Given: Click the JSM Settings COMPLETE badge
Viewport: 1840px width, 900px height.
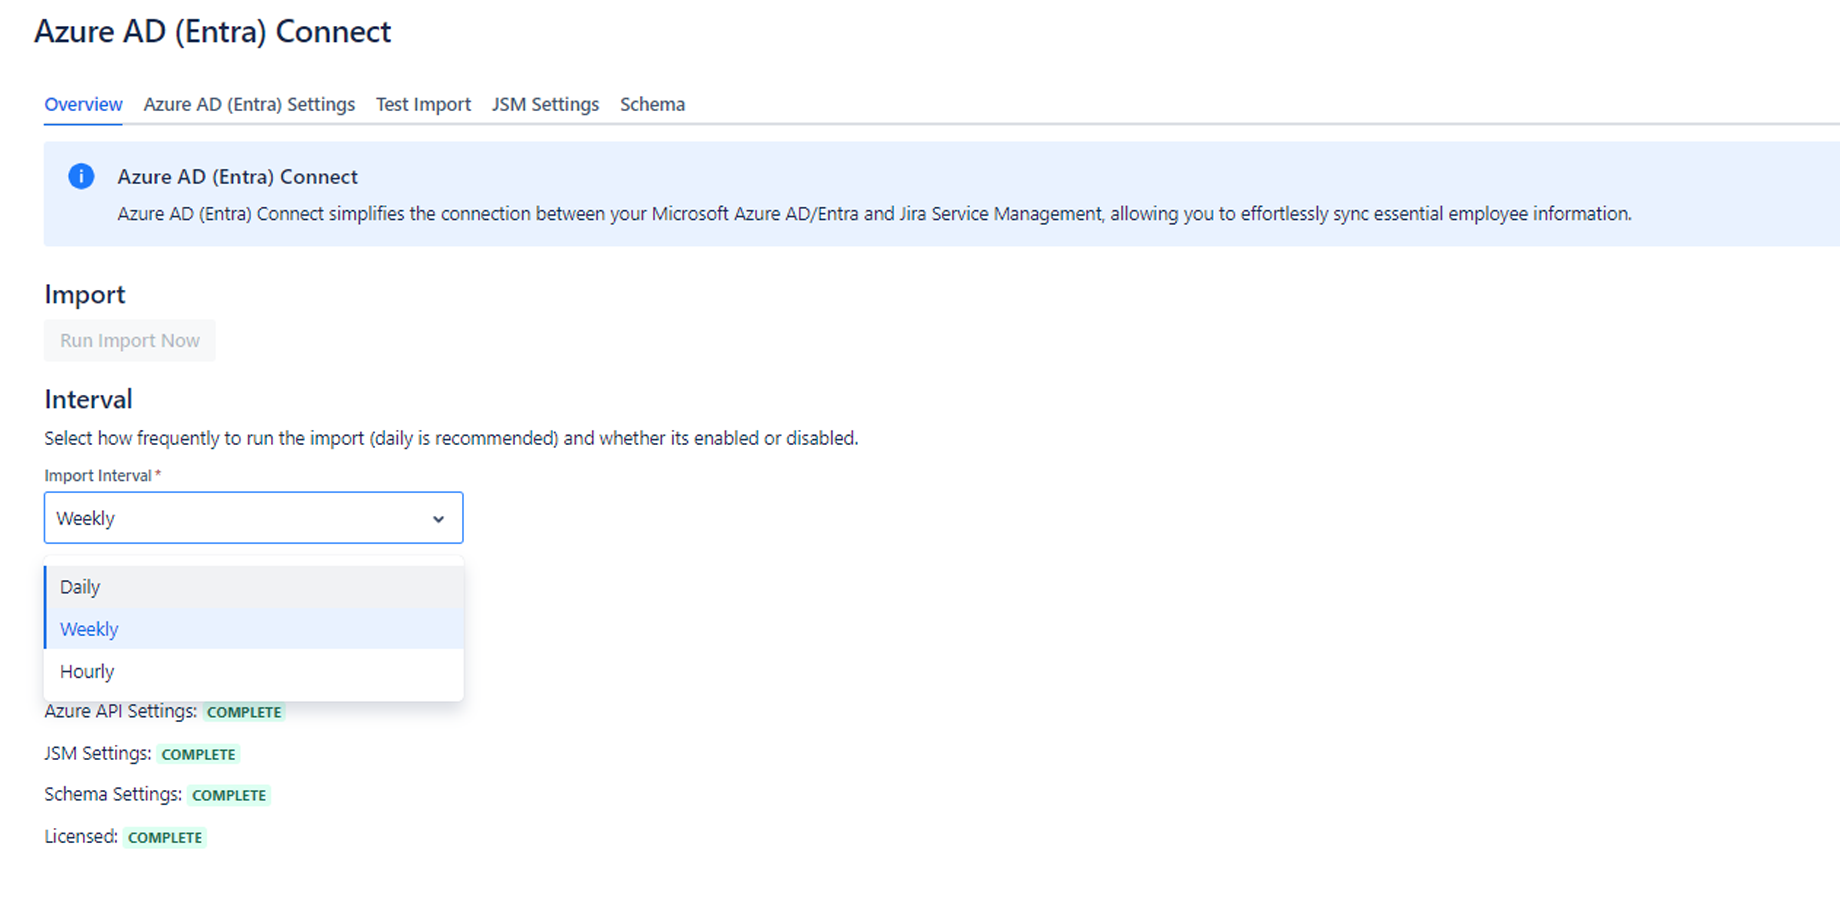Looking at the screenshot, I should 198,754.
